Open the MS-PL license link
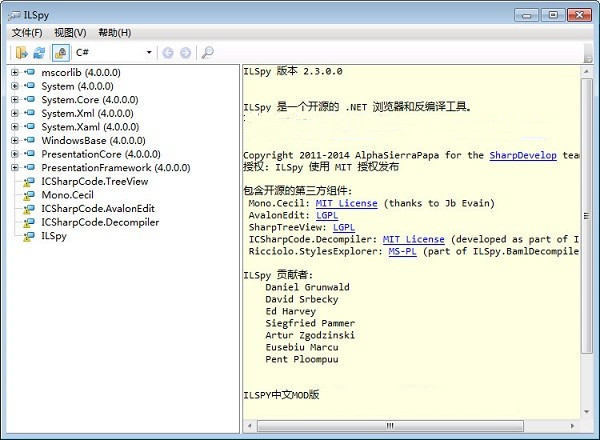 403,251
